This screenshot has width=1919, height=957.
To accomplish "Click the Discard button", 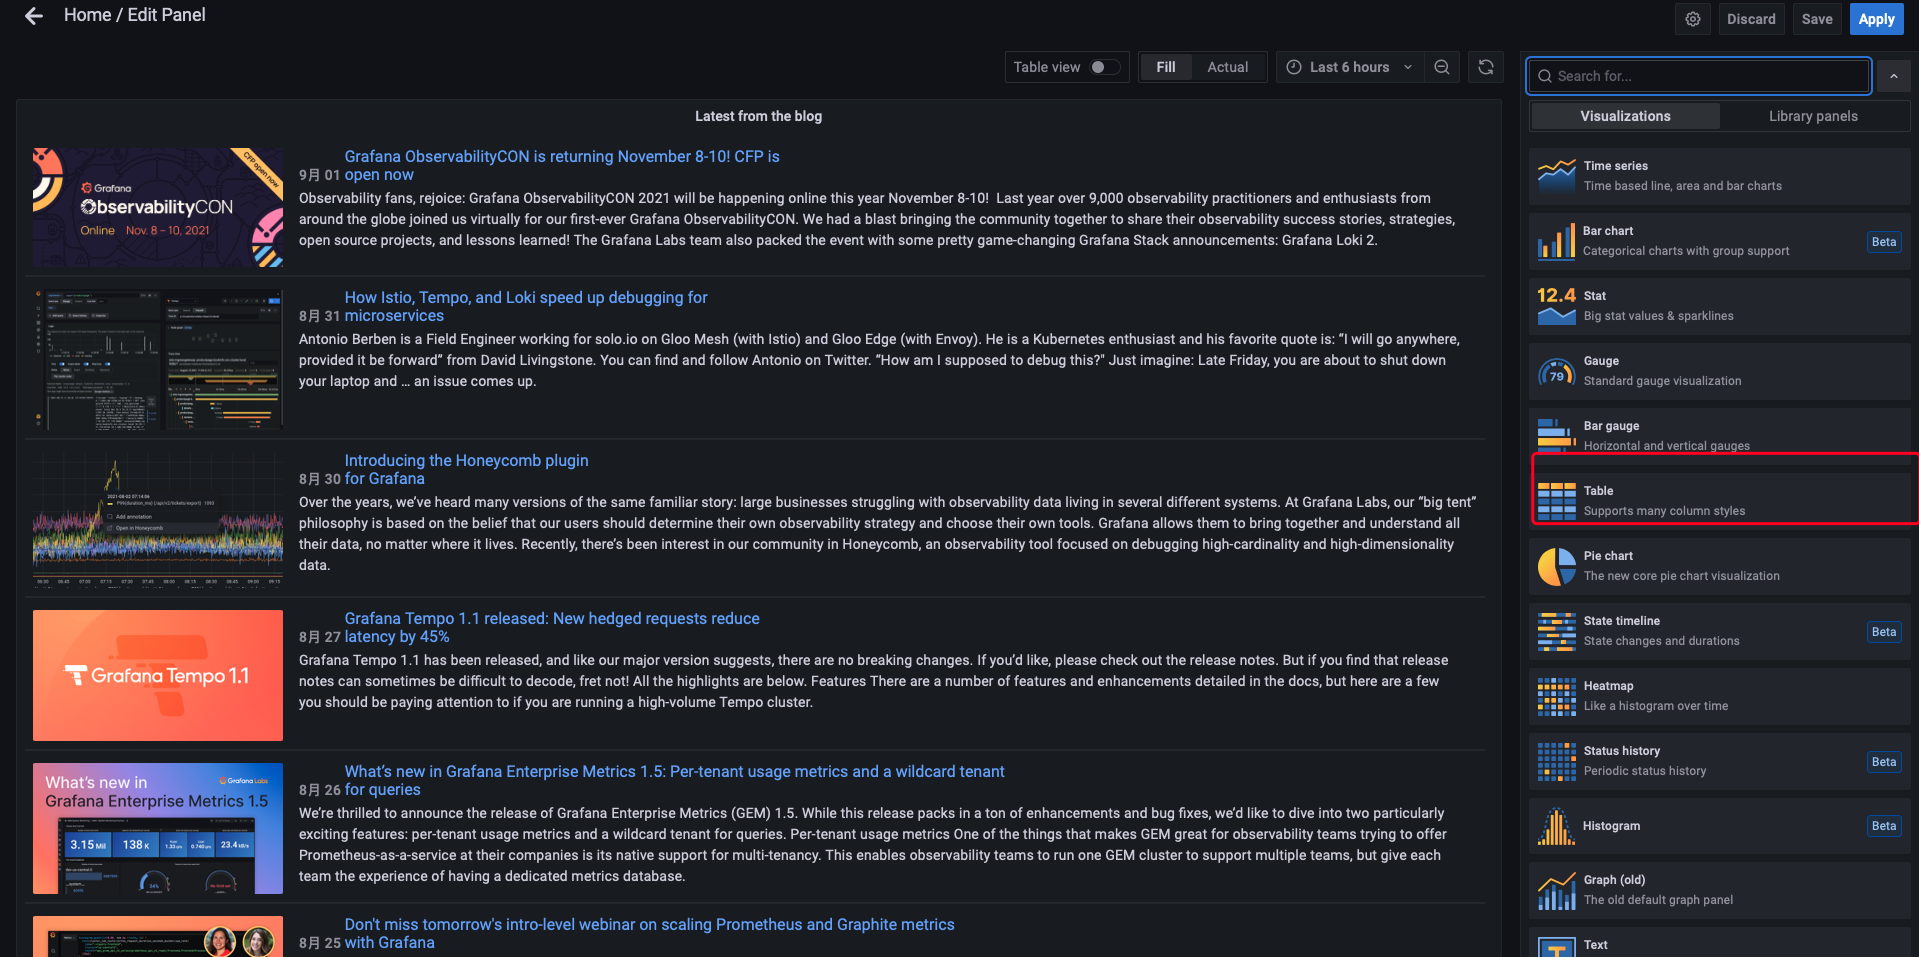I will [x=1751, y=19].
